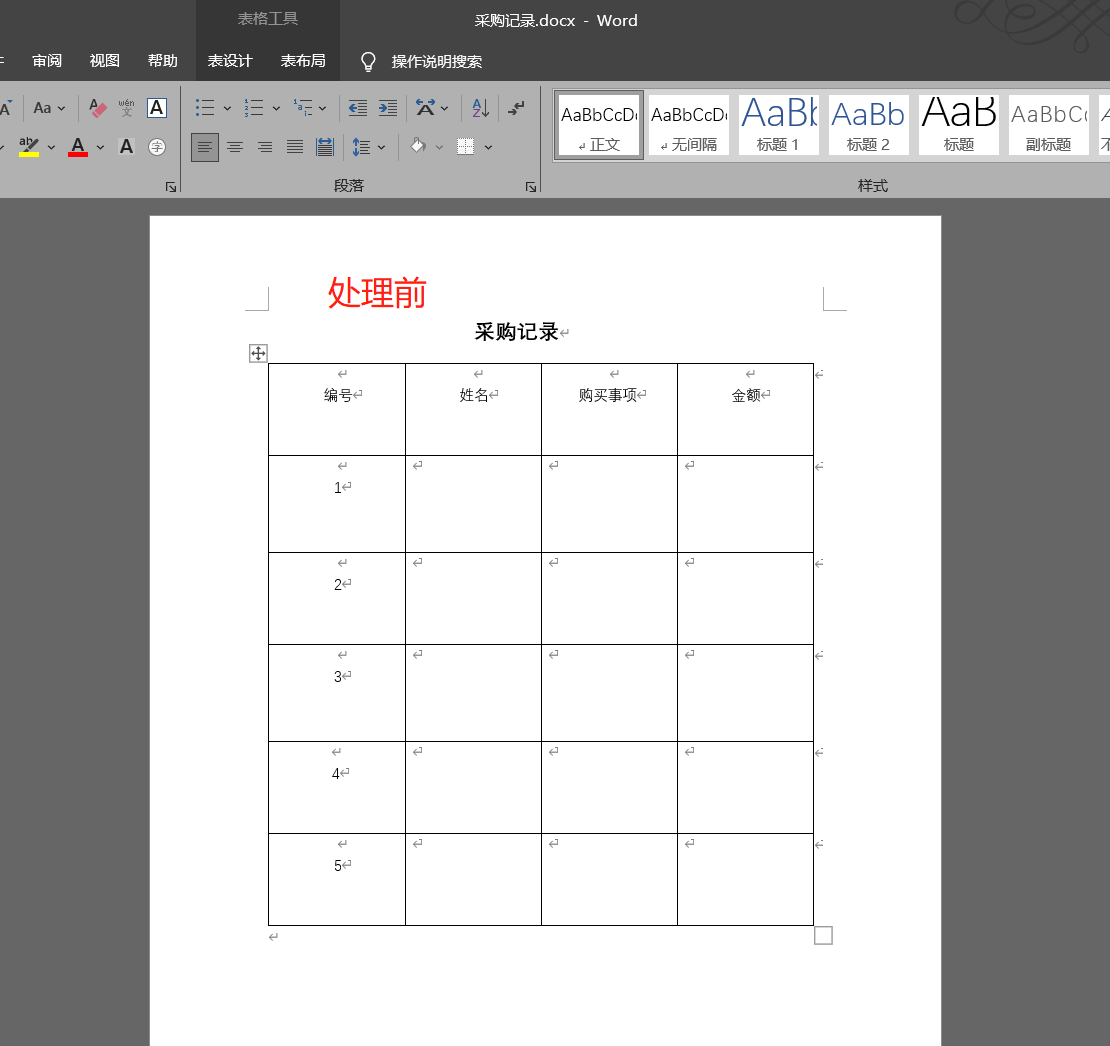
Task: Increase indent of the paragraph
Action: click(x=388, y=107)
